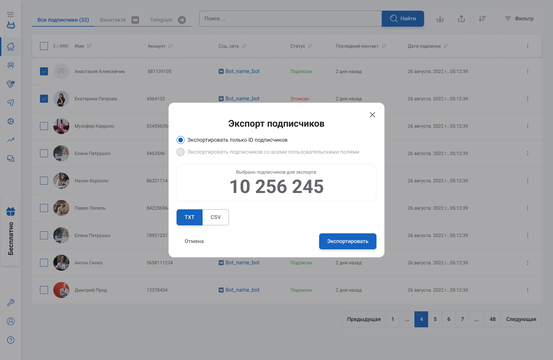Screen dimensions: 553x360
Task: Open row menu for Анастасия Алексейчик
Action: point(528,71)
